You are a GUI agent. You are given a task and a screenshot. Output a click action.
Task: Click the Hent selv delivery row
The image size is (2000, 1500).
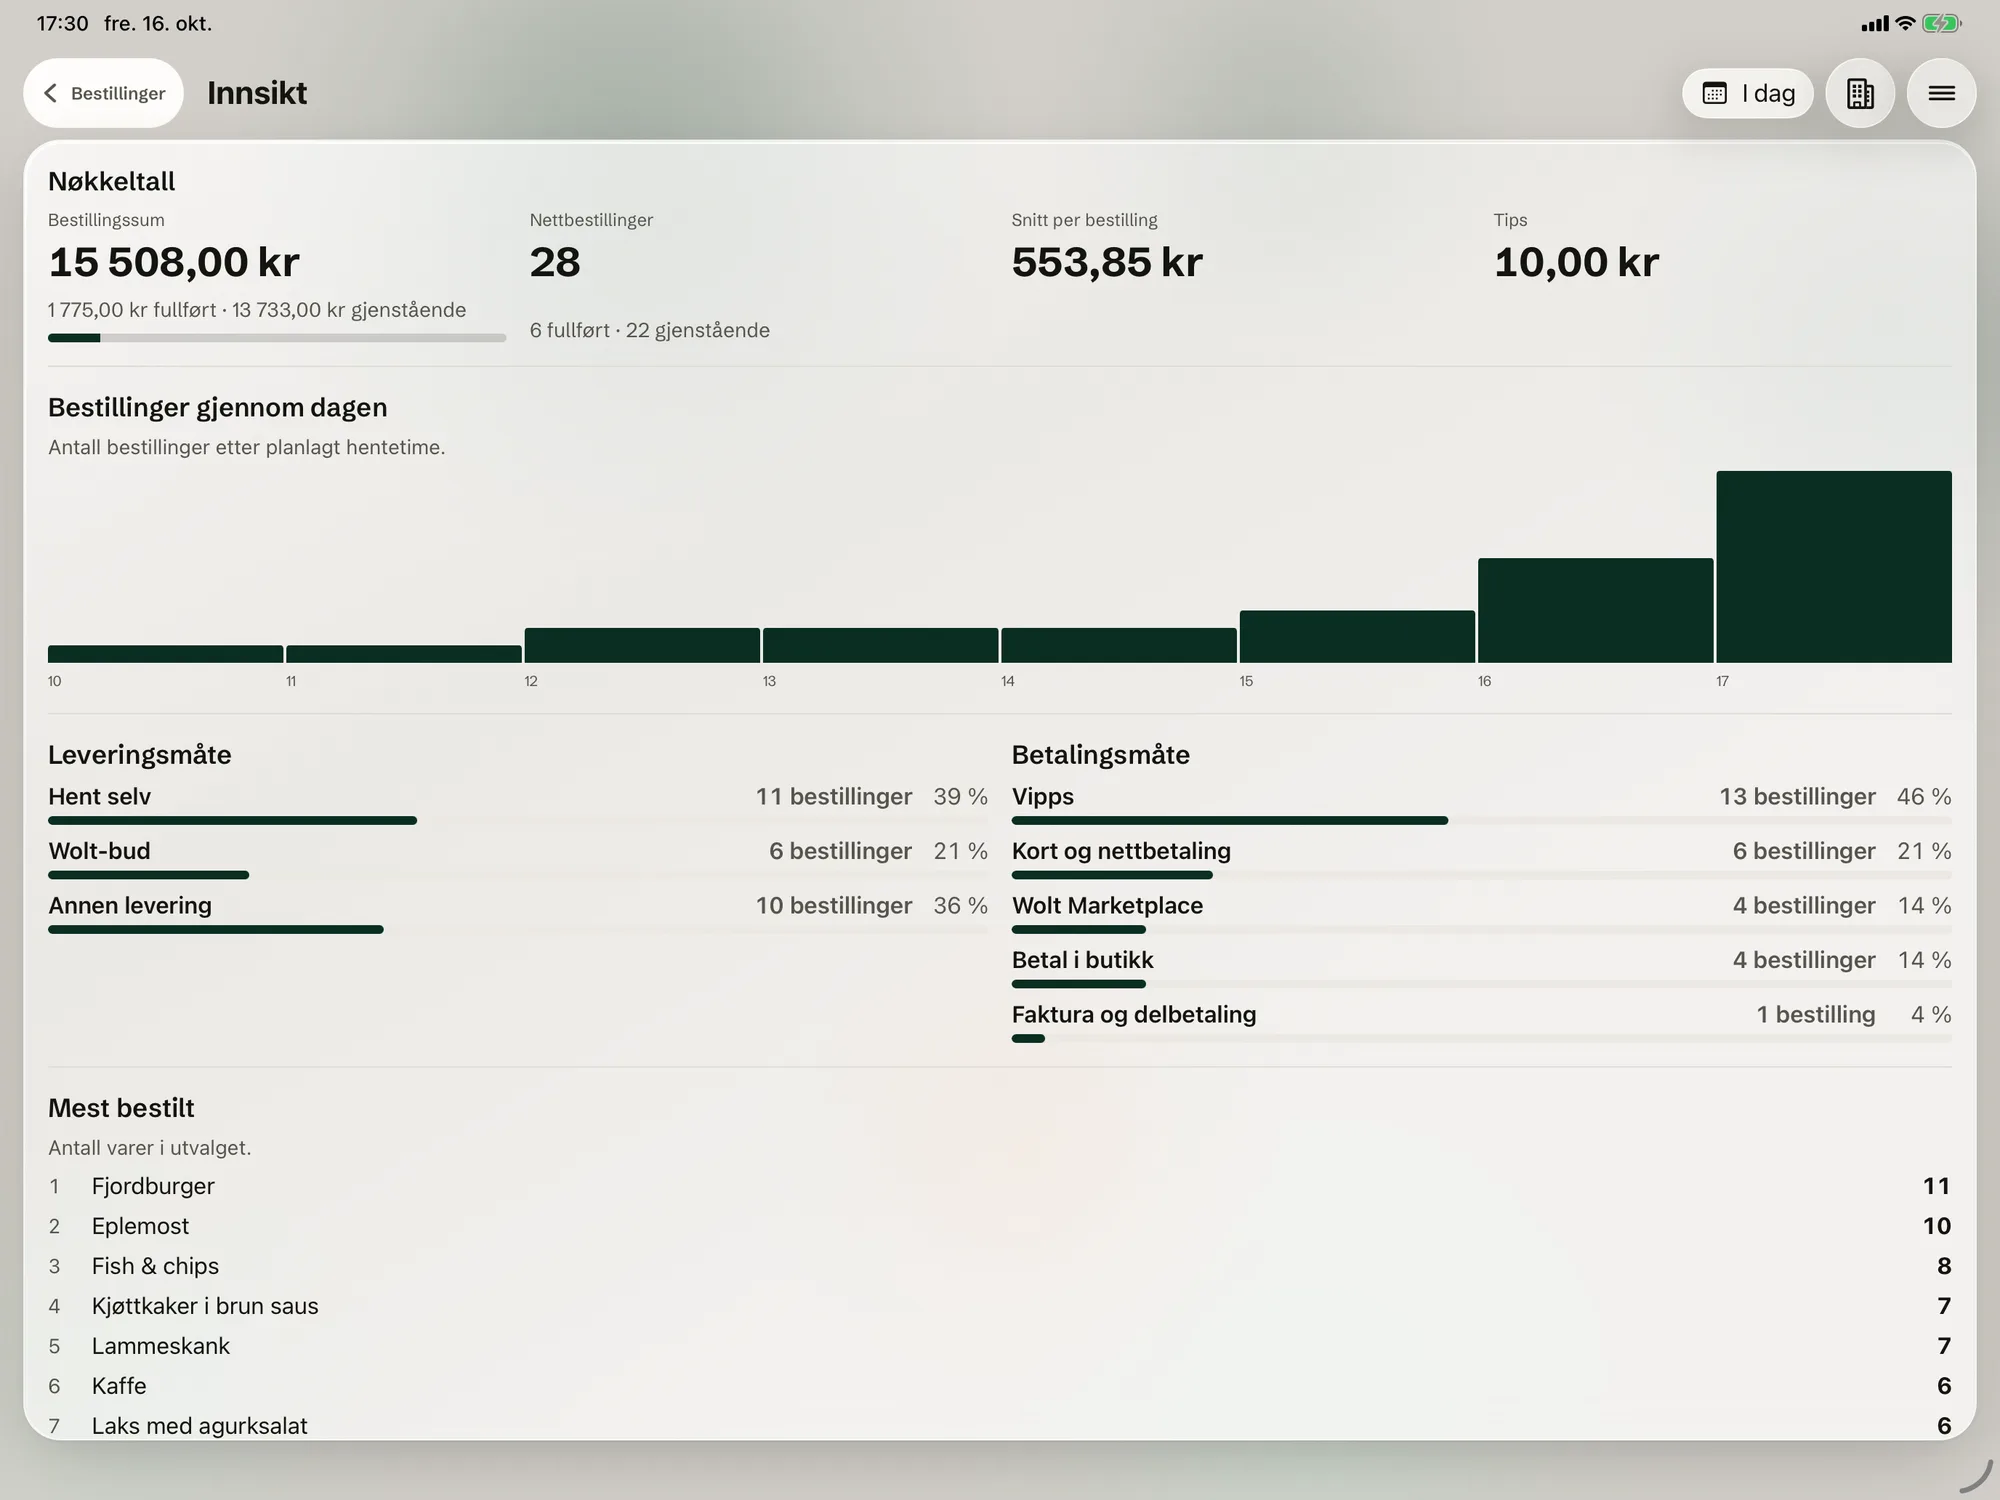(518, 804)
